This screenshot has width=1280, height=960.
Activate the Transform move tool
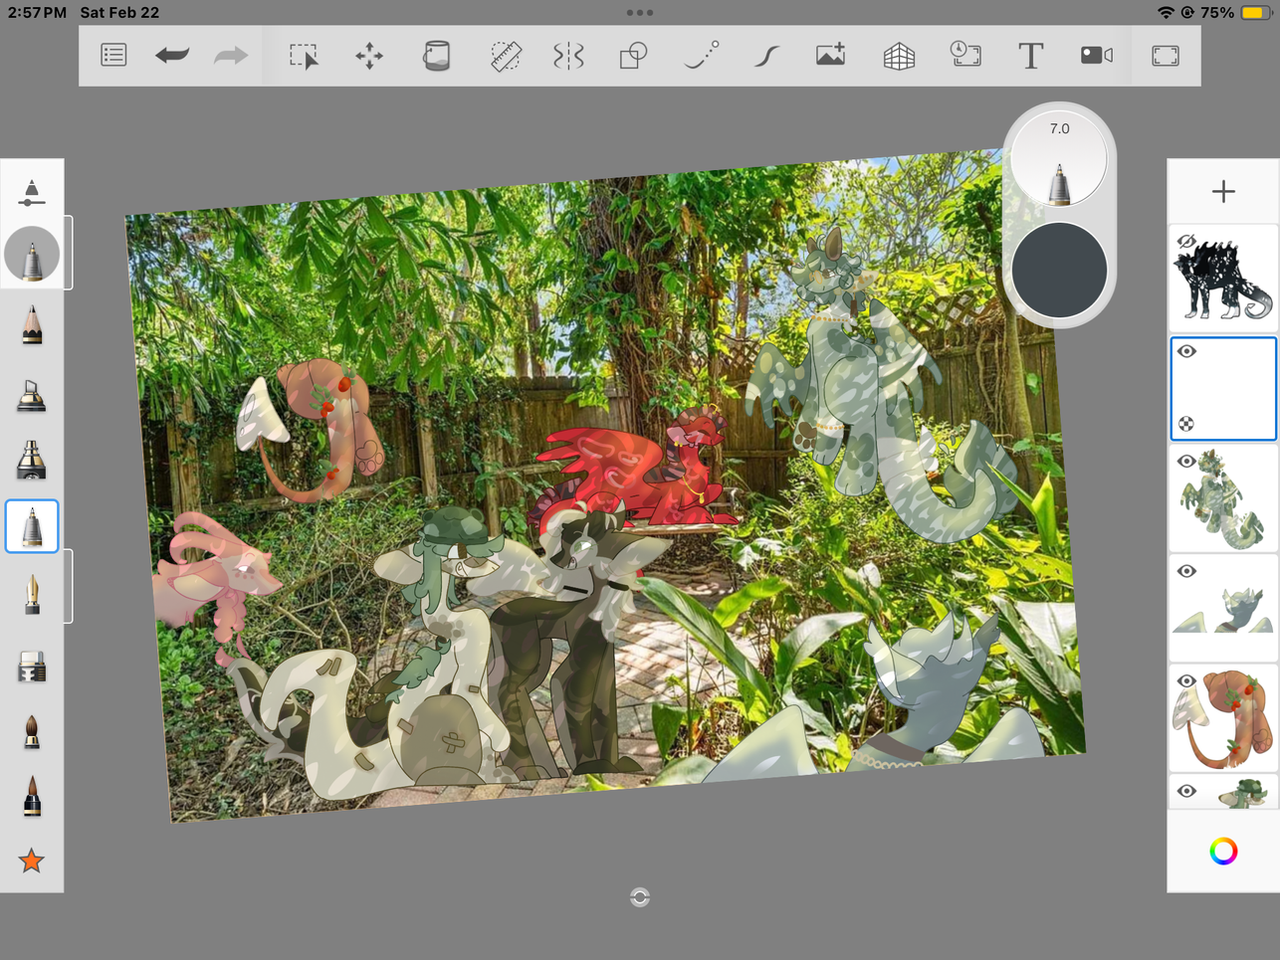(369, 55)
